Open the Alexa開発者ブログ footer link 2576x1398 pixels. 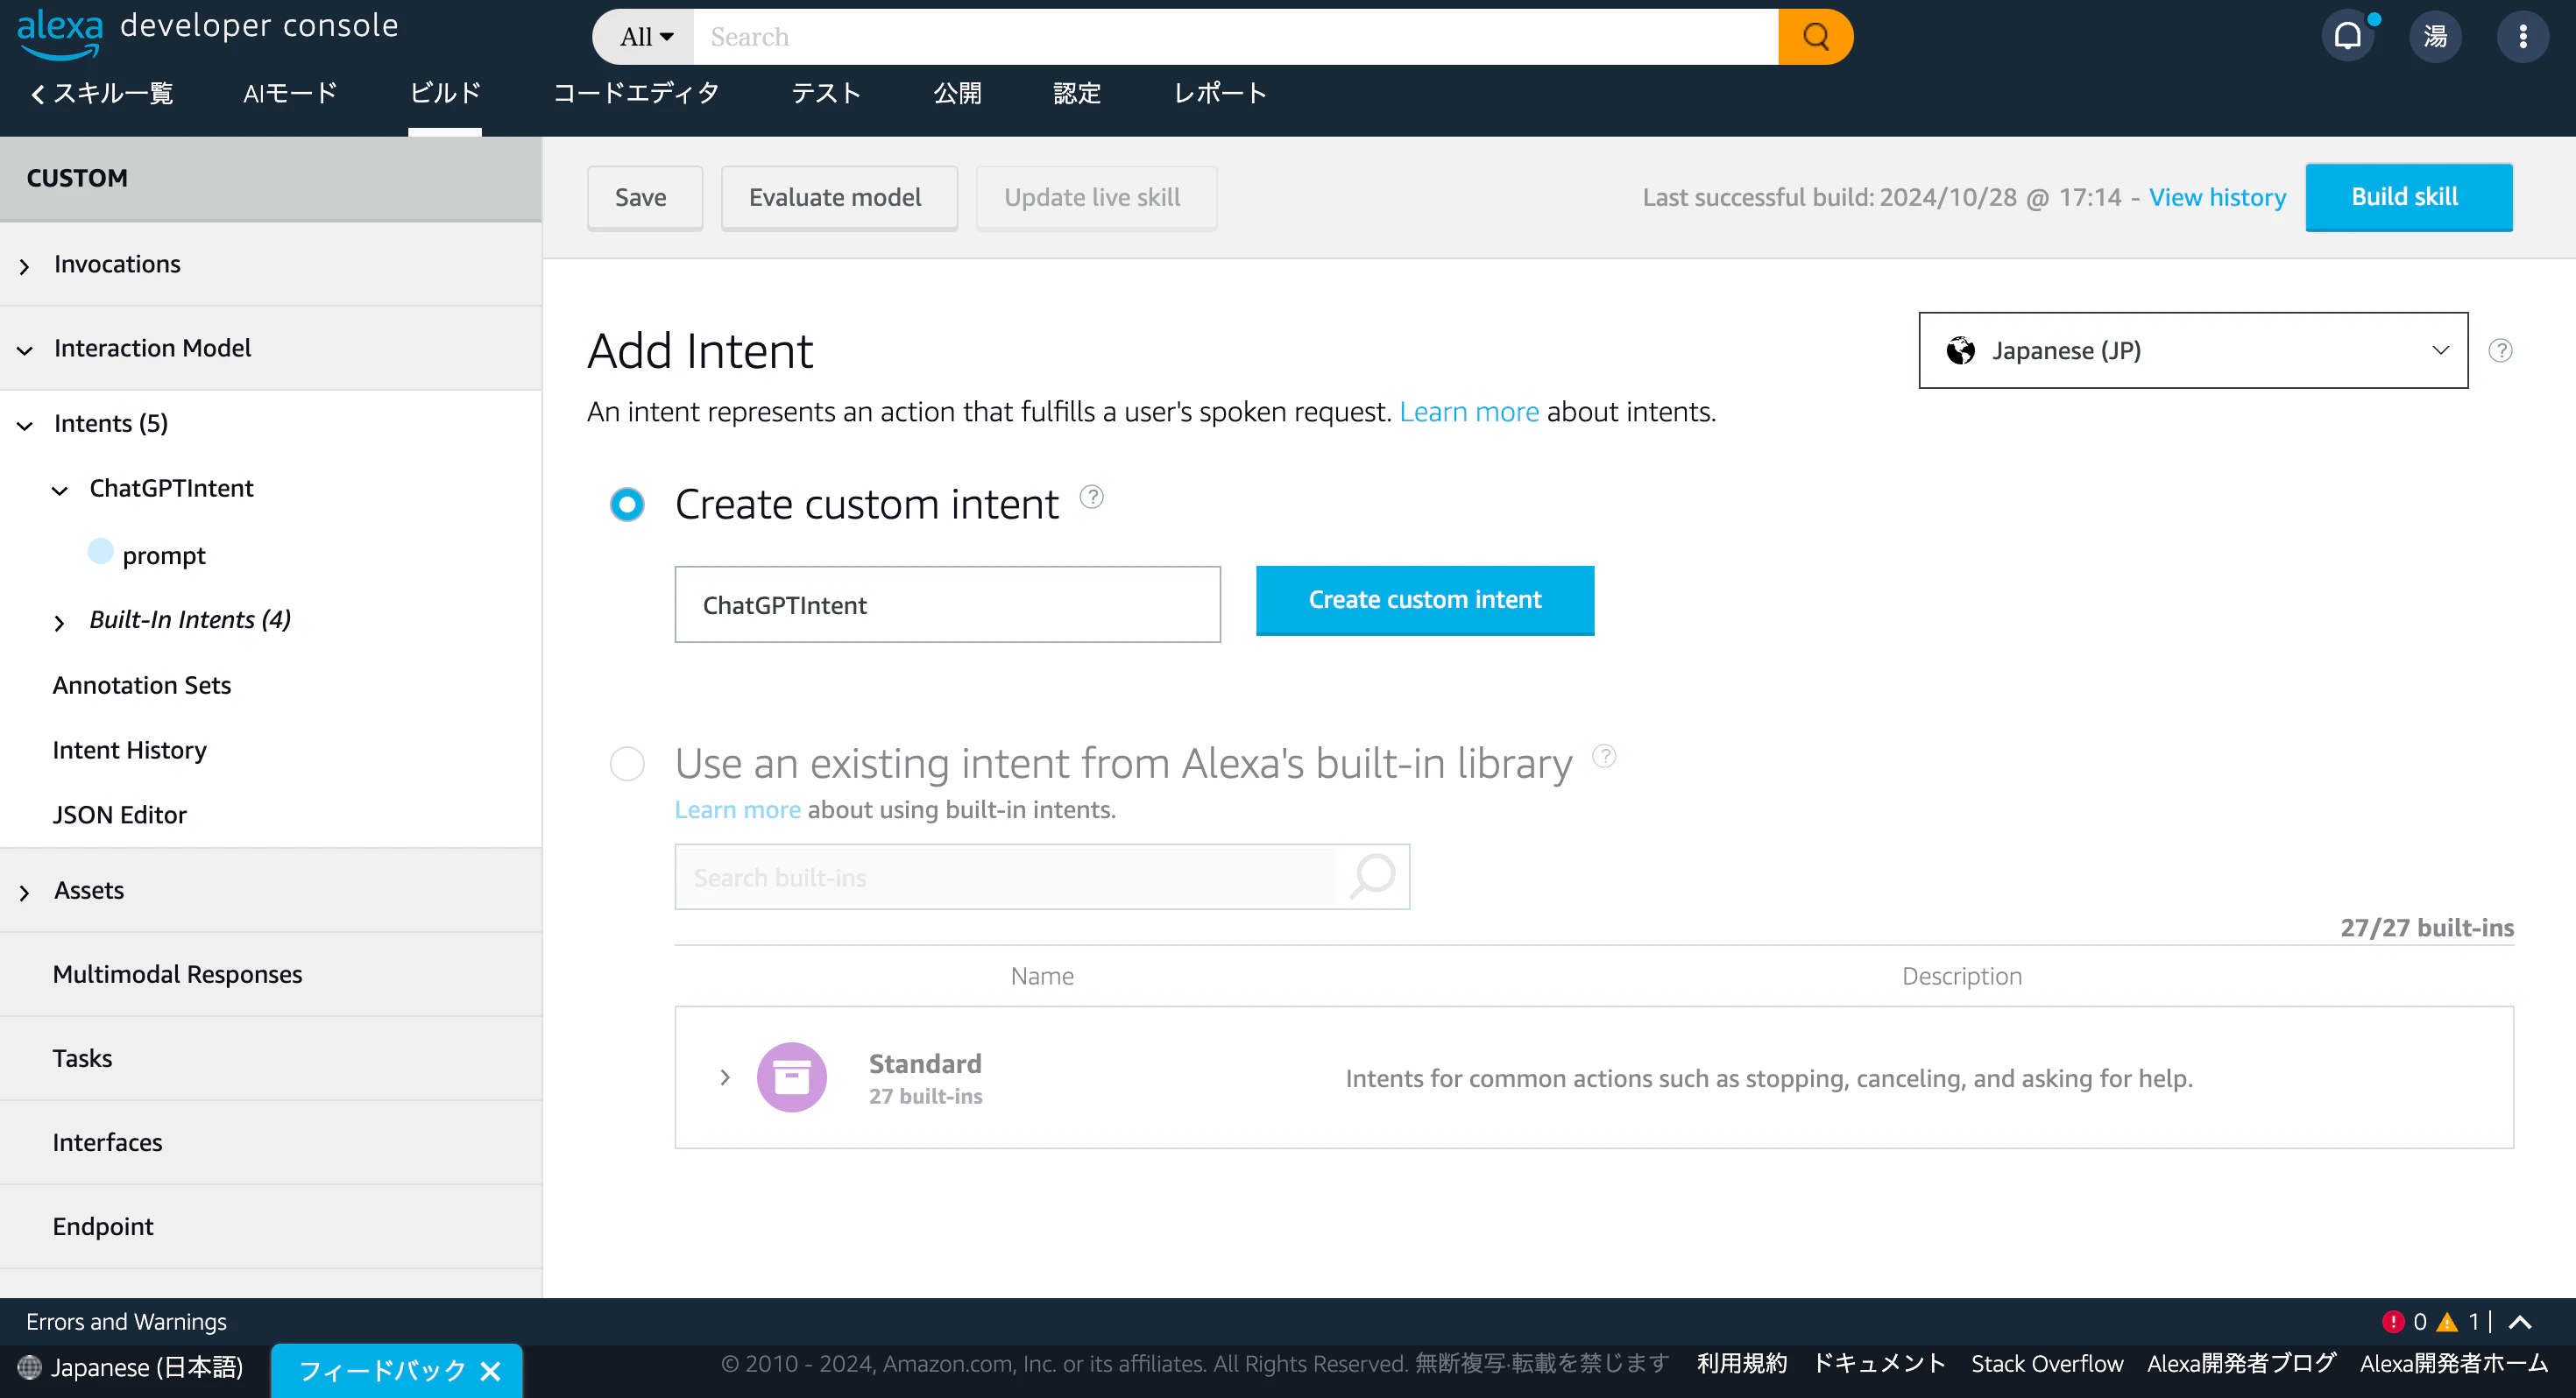pyautogui.click(x=2241, y=1364)
